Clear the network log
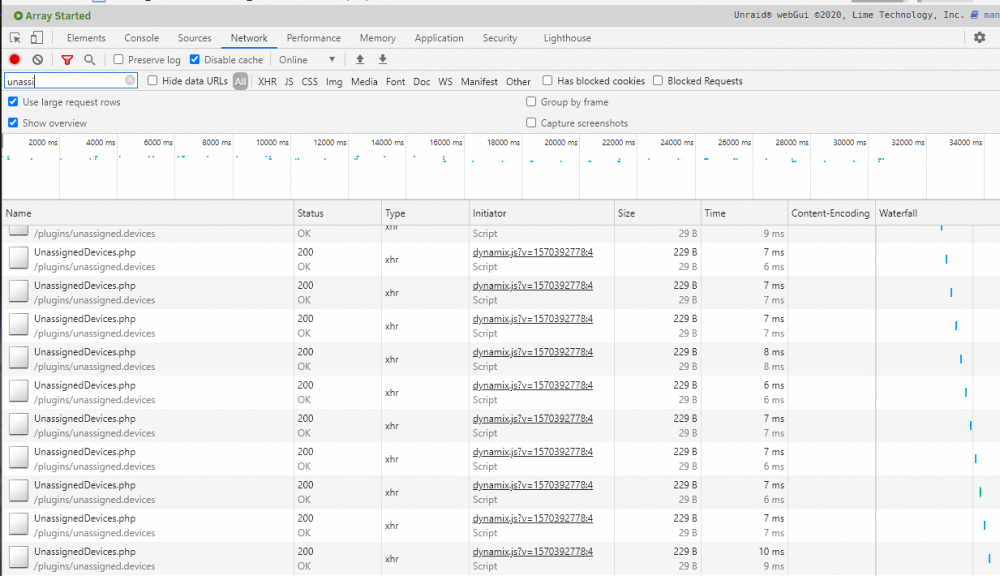1000x576 pixels. (38, 59)
